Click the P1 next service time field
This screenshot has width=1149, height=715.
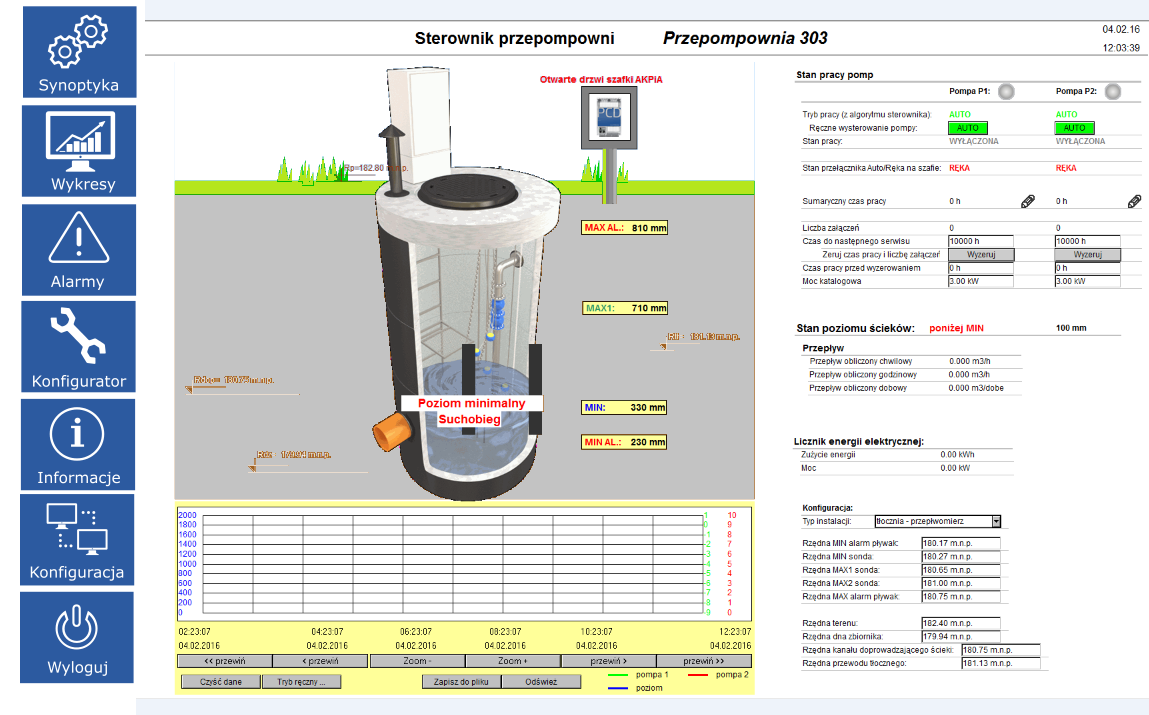[980, 241]
